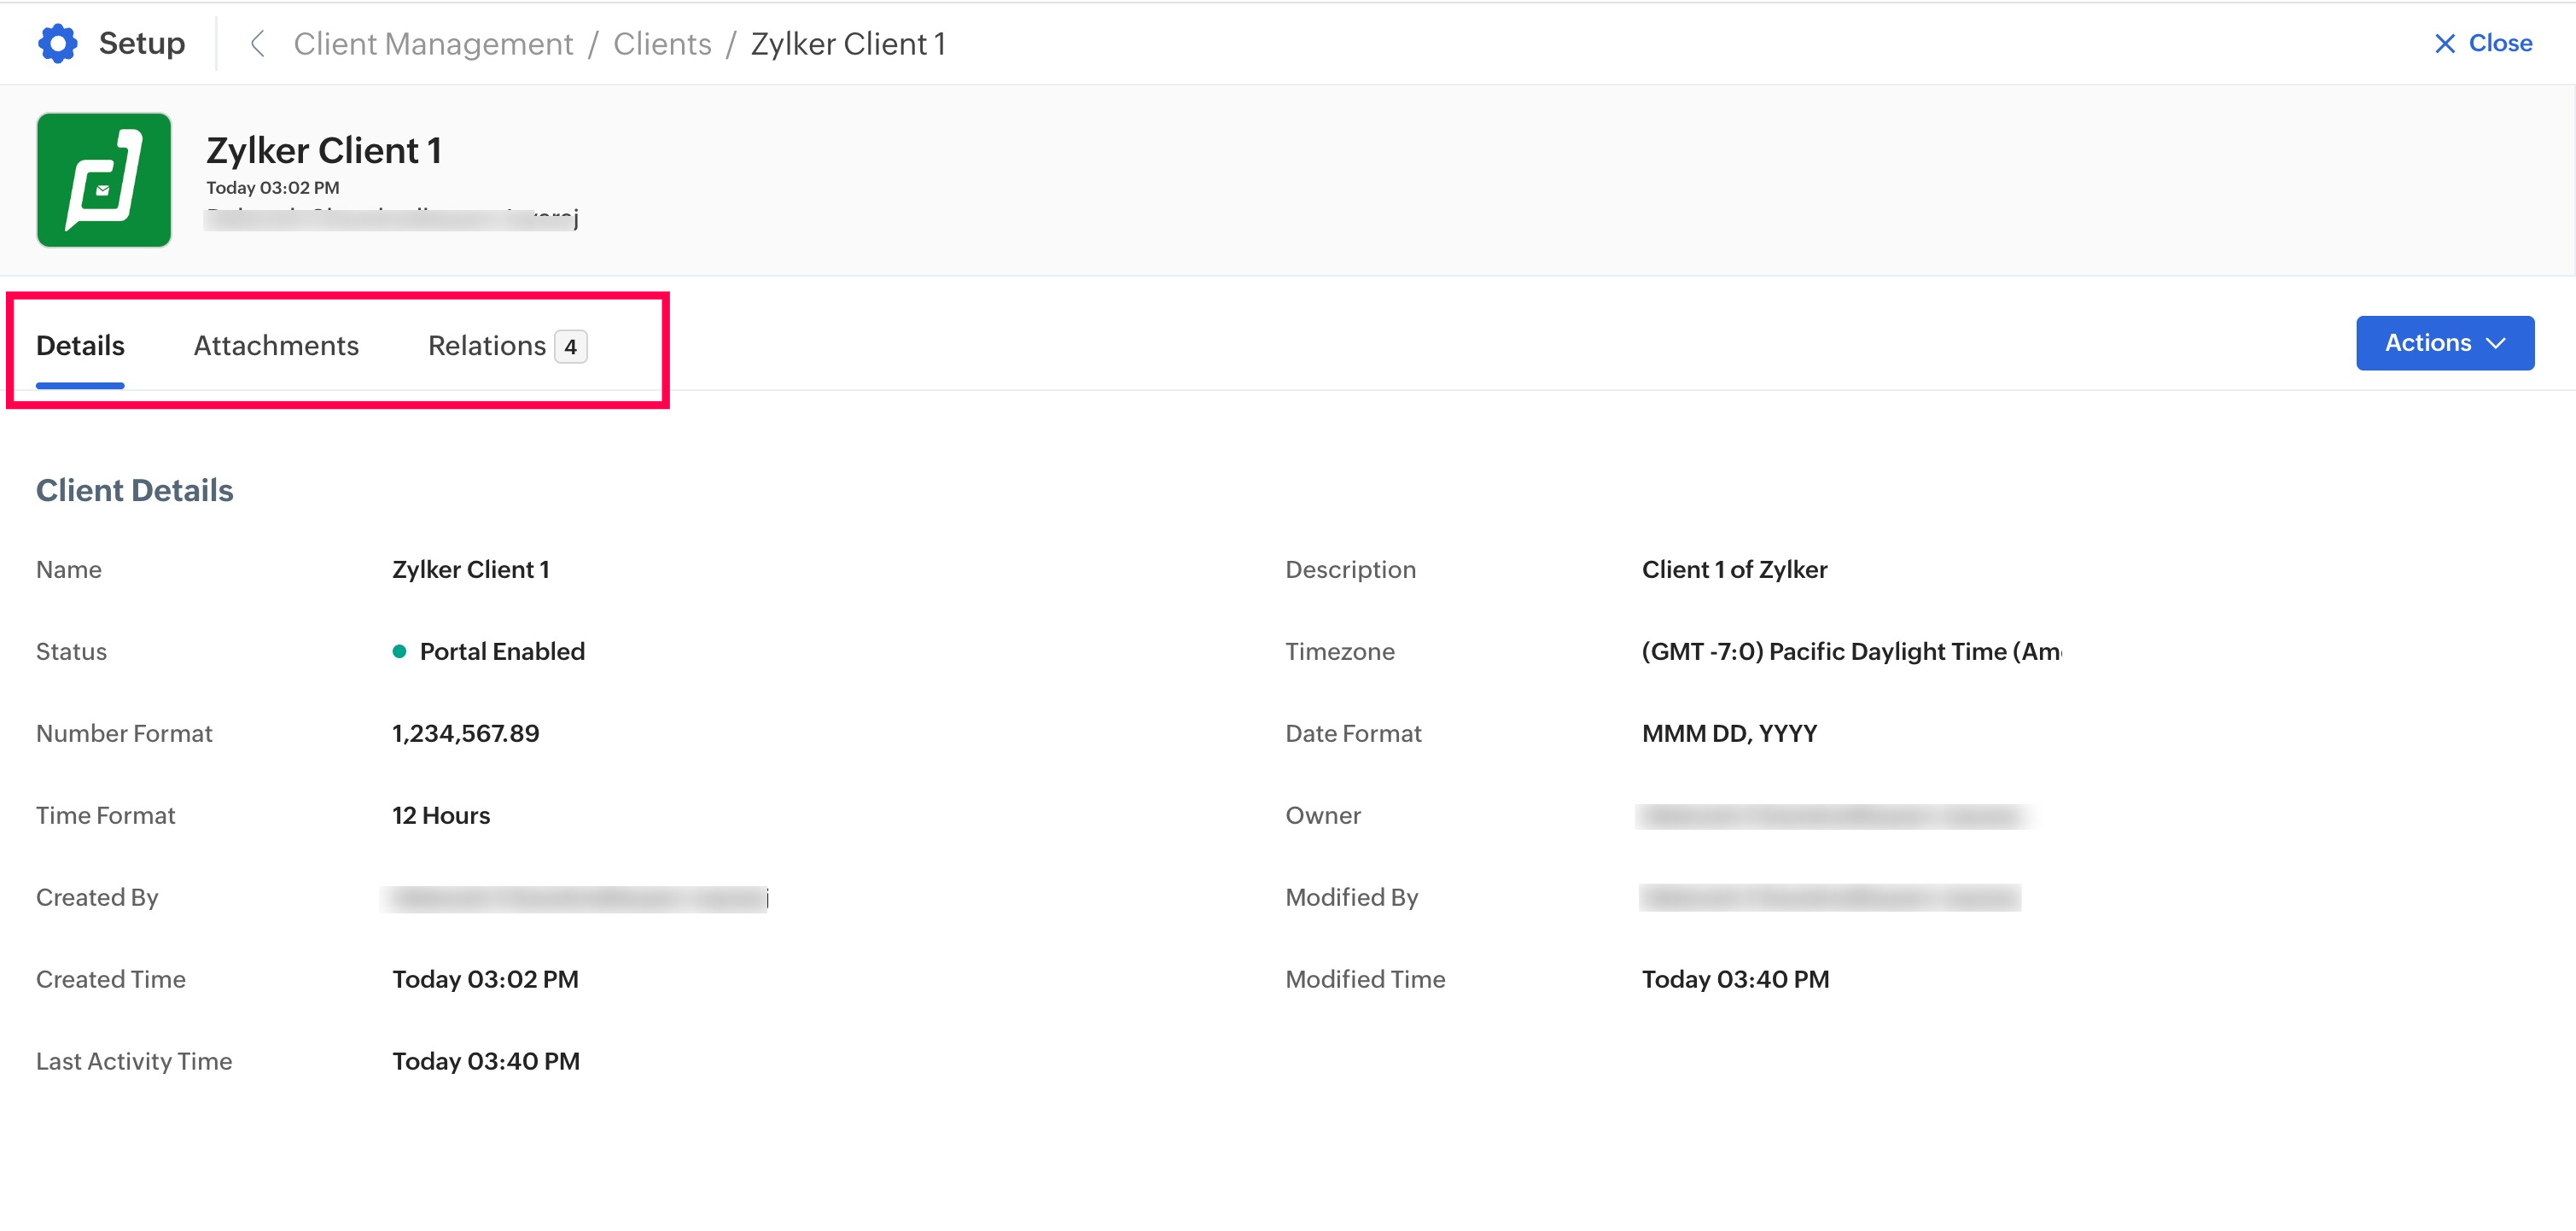Click the Actions chevron arrow
The image size is (2576, 1231).
tap(2496, 343)
